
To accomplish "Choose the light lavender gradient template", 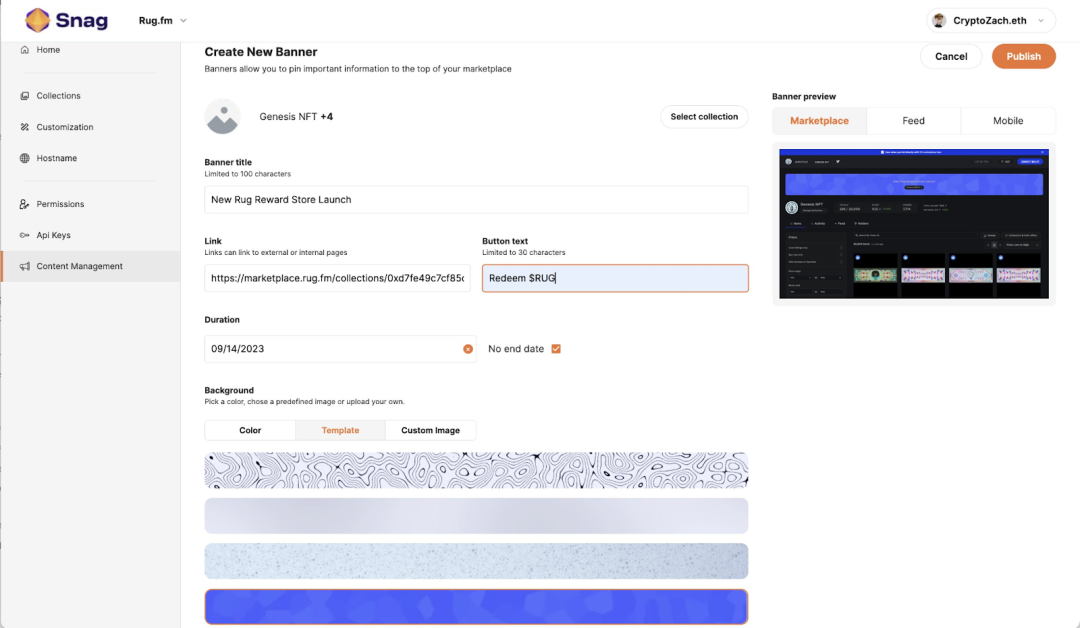I will click(476, 516).
